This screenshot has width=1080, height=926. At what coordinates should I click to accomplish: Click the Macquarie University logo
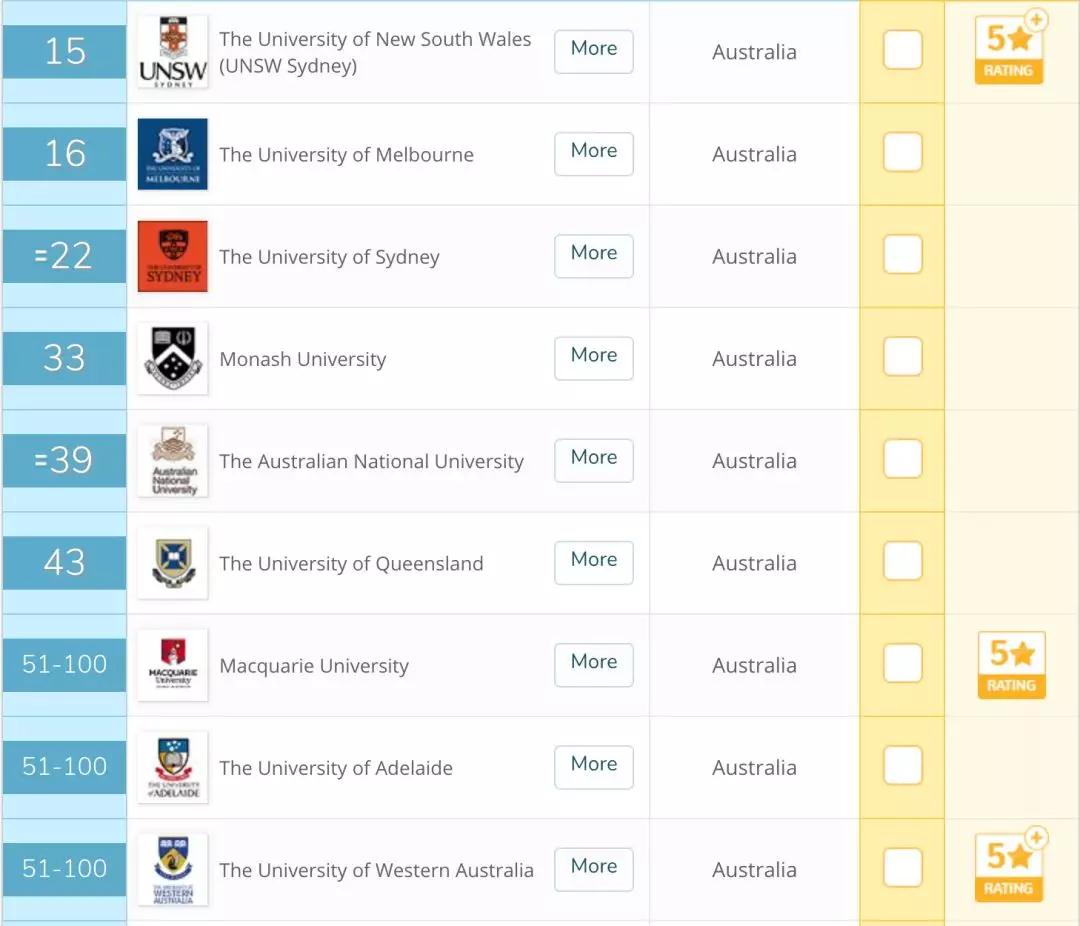pos(173,665)
